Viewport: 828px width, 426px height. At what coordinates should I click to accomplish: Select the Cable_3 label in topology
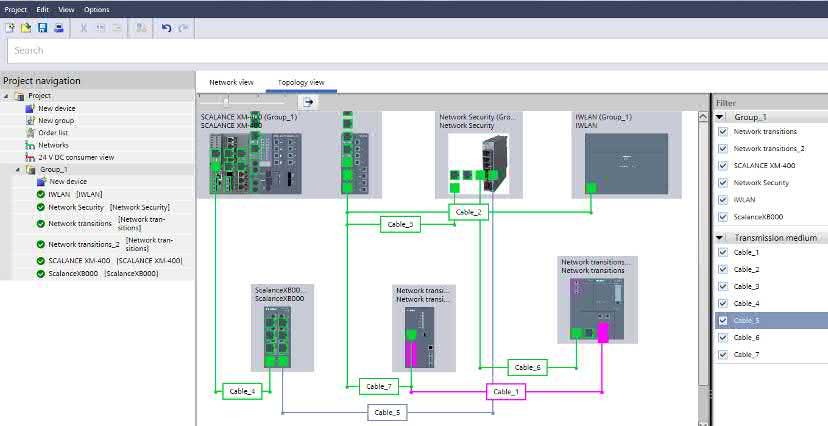[400, 224]
